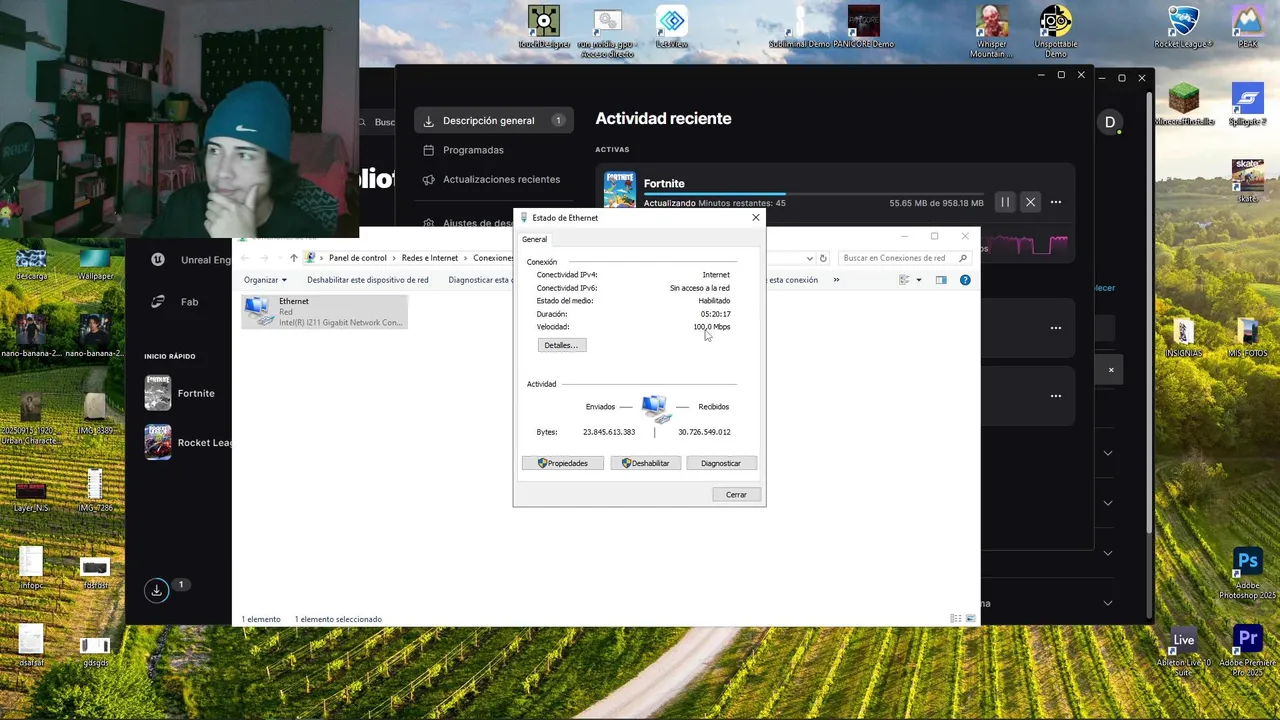Click received bytes value 30.726.549.012
The image size is (1280, 720).
pos(704,432)
